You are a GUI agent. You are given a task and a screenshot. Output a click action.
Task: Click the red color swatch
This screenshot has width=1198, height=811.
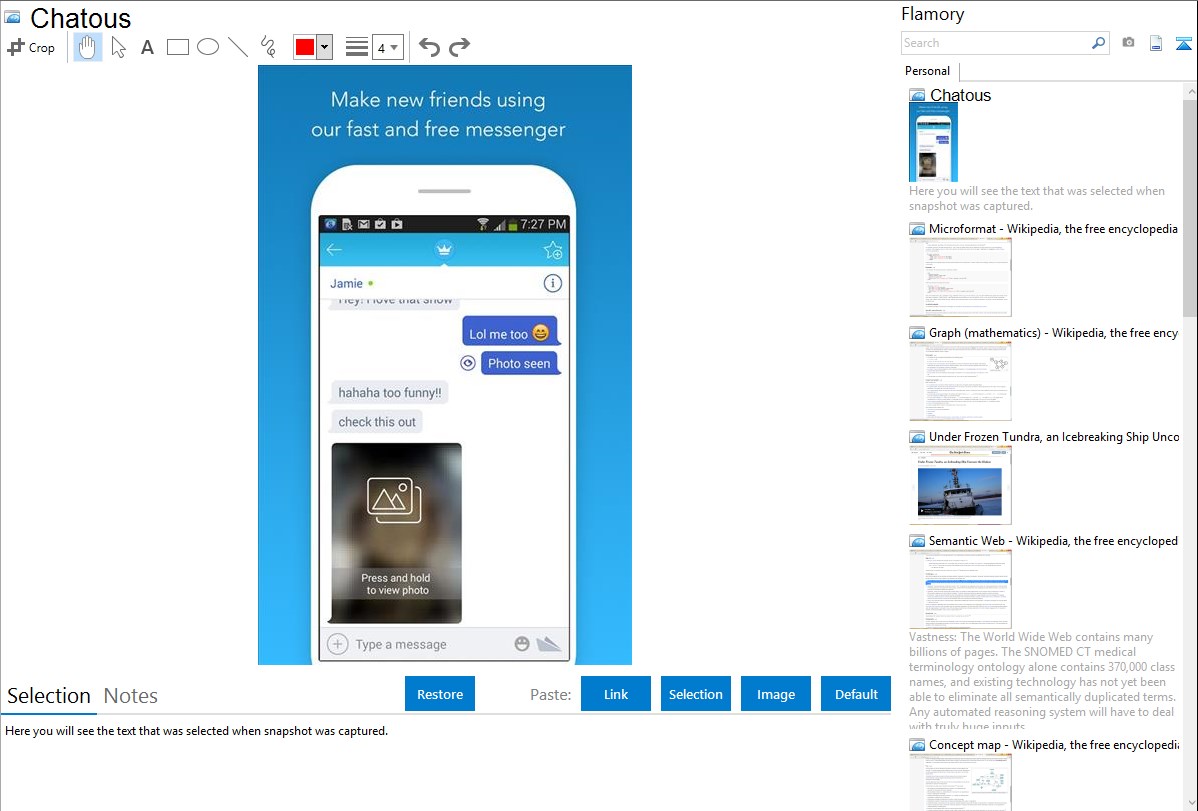[x=305, y=47]
